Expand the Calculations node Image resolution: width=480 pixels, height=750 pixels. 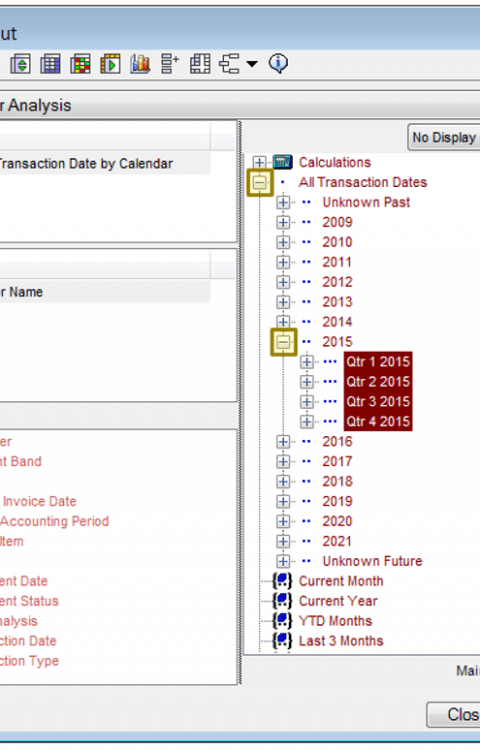(x=259, y=163)
